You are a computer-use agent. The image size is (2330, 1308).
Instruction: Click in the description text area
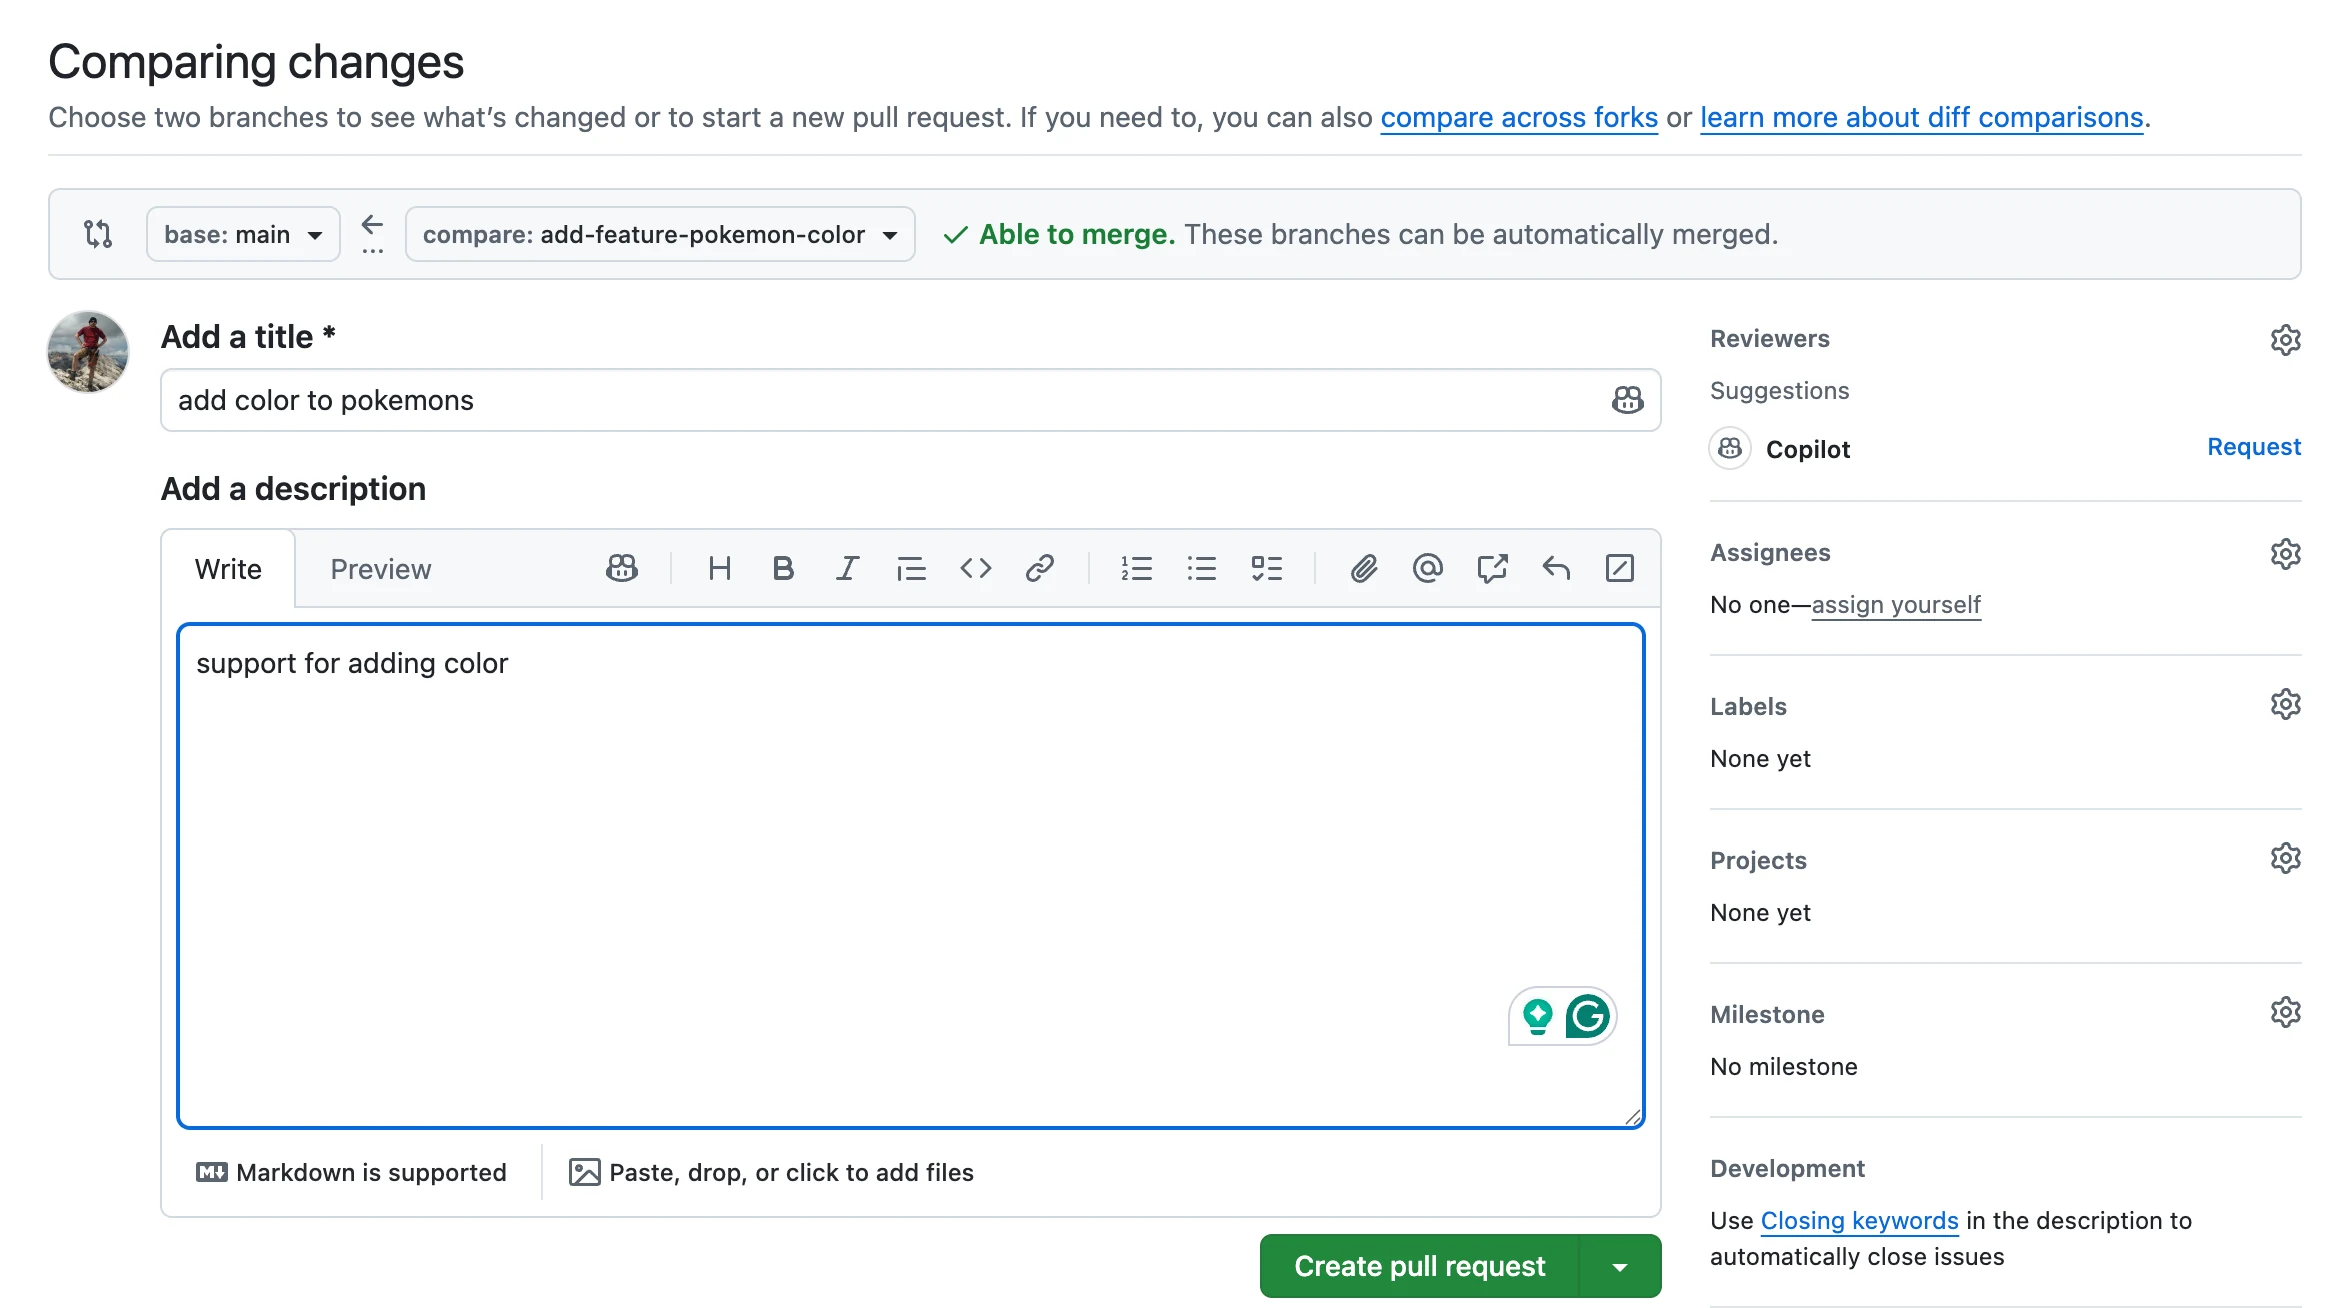[x=910, y=876]
